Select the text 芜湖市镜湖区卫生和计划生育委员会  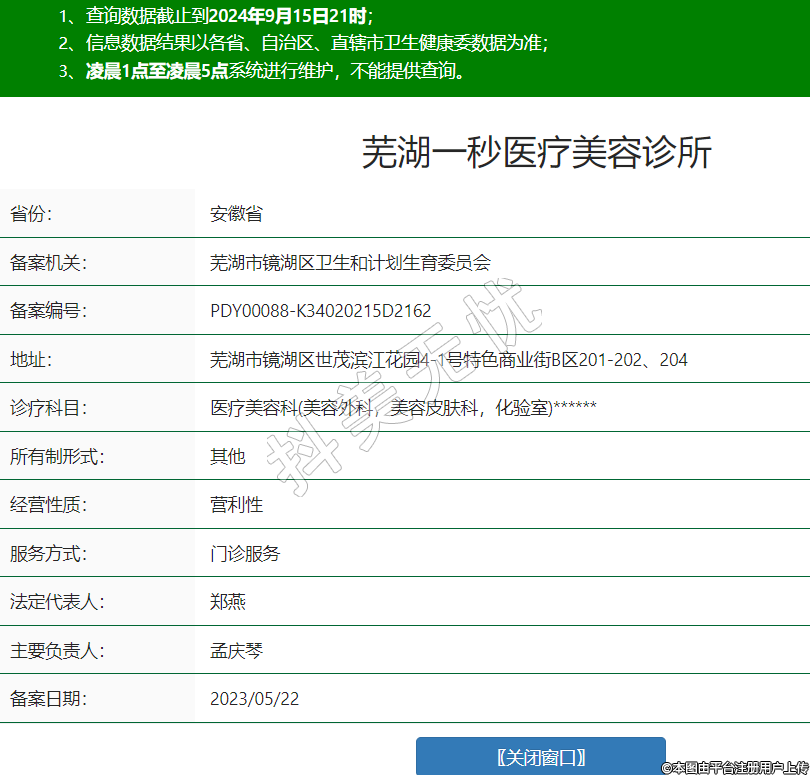point(350,262)
